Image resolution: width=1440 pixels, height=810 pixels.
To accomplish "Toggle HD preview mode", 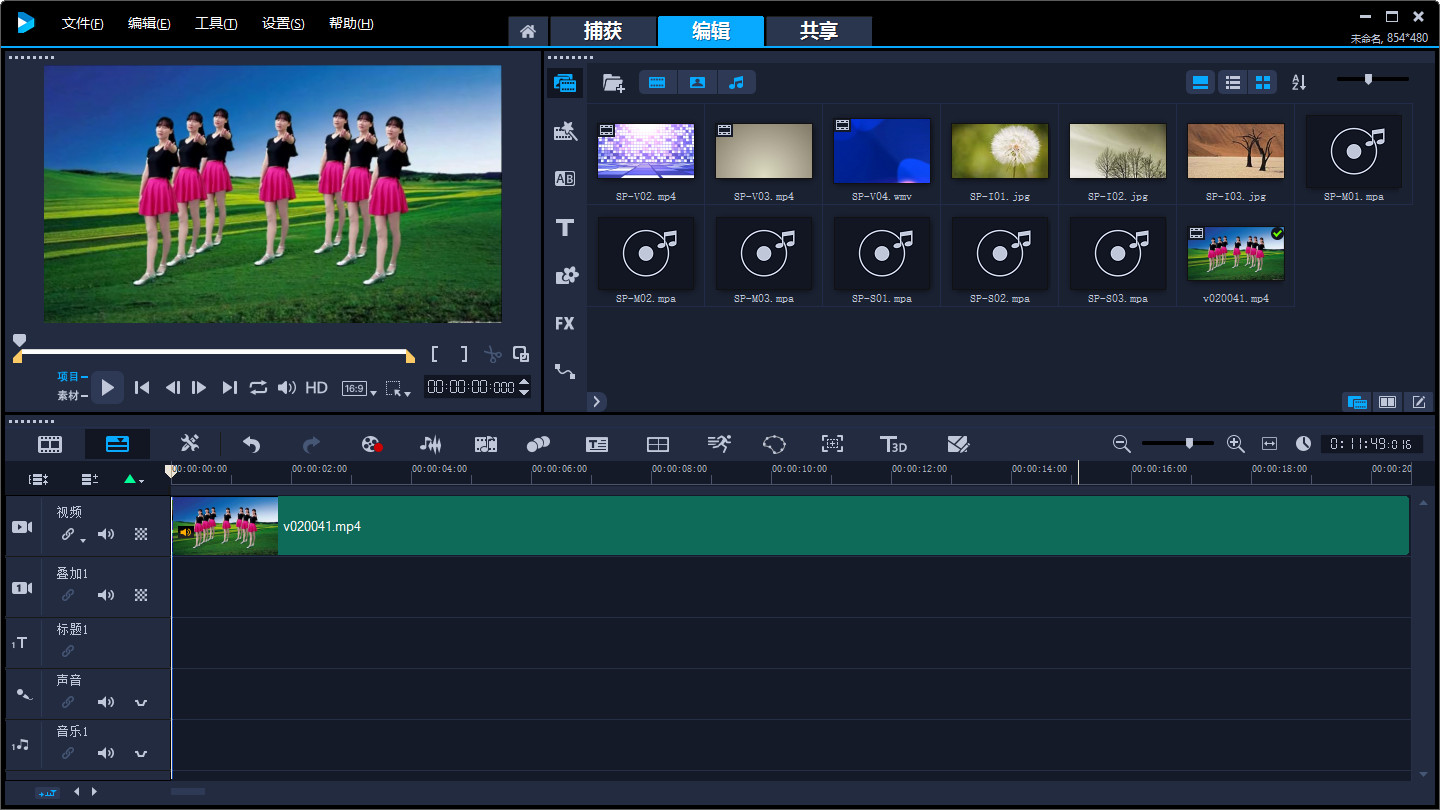I will pyautogui.click(x=316, y=388).
